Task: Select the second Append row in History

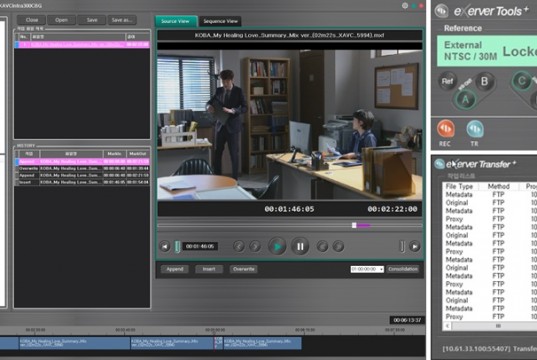Action: (x=82, y=175)
